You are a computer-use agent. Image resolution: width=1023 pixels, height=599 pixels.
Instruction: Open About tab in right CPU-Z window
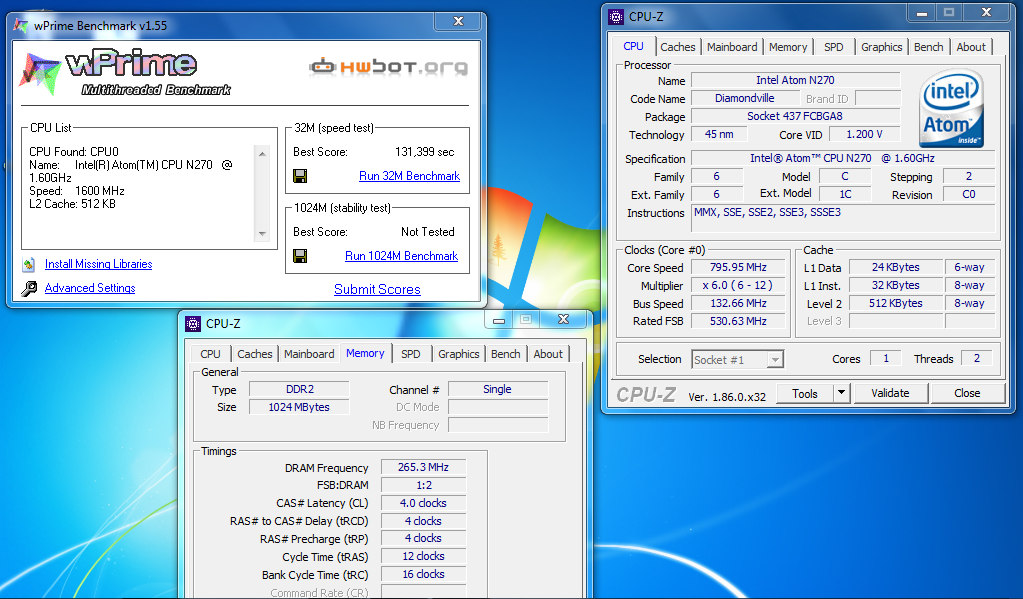(x=971, y=47)
